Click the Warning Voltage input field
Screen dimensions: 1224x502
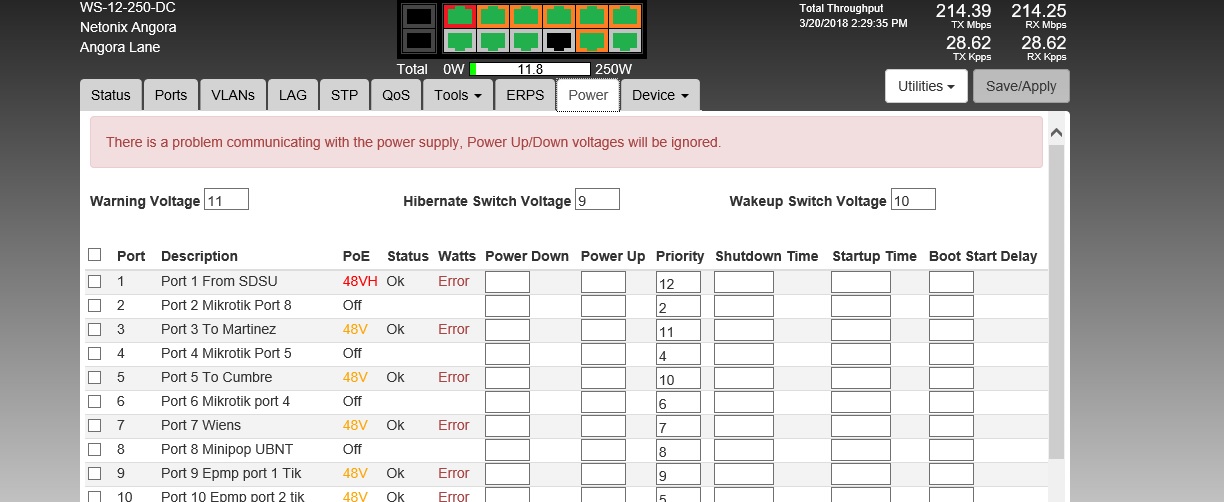(x=226, y=200)
